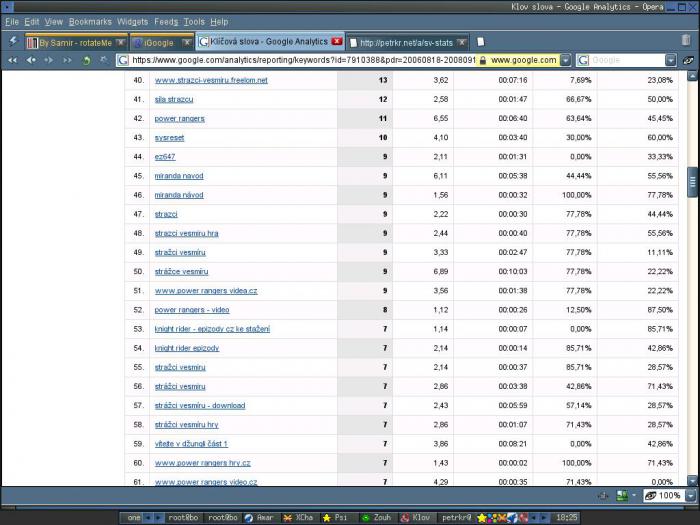This screenshot has width=700, height=525.
Task: Click yellow star tray icon in taskbar
Action: [482, 518]
